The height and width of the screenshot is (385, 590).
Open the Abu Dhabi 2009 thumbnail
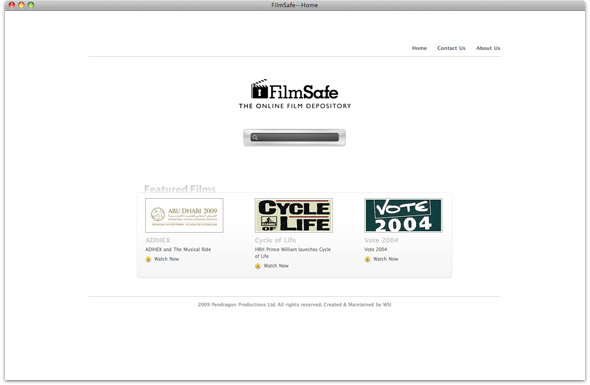(184, 215)
